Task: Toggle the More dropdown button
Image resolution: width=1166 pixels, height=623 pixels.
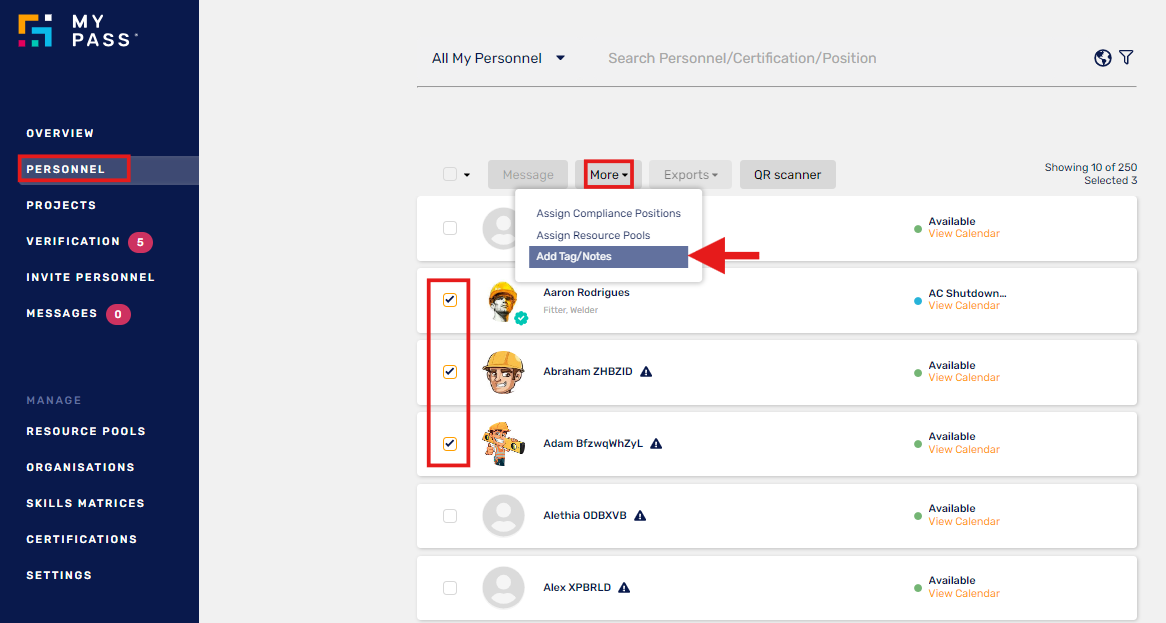Action: pos(608,175)
